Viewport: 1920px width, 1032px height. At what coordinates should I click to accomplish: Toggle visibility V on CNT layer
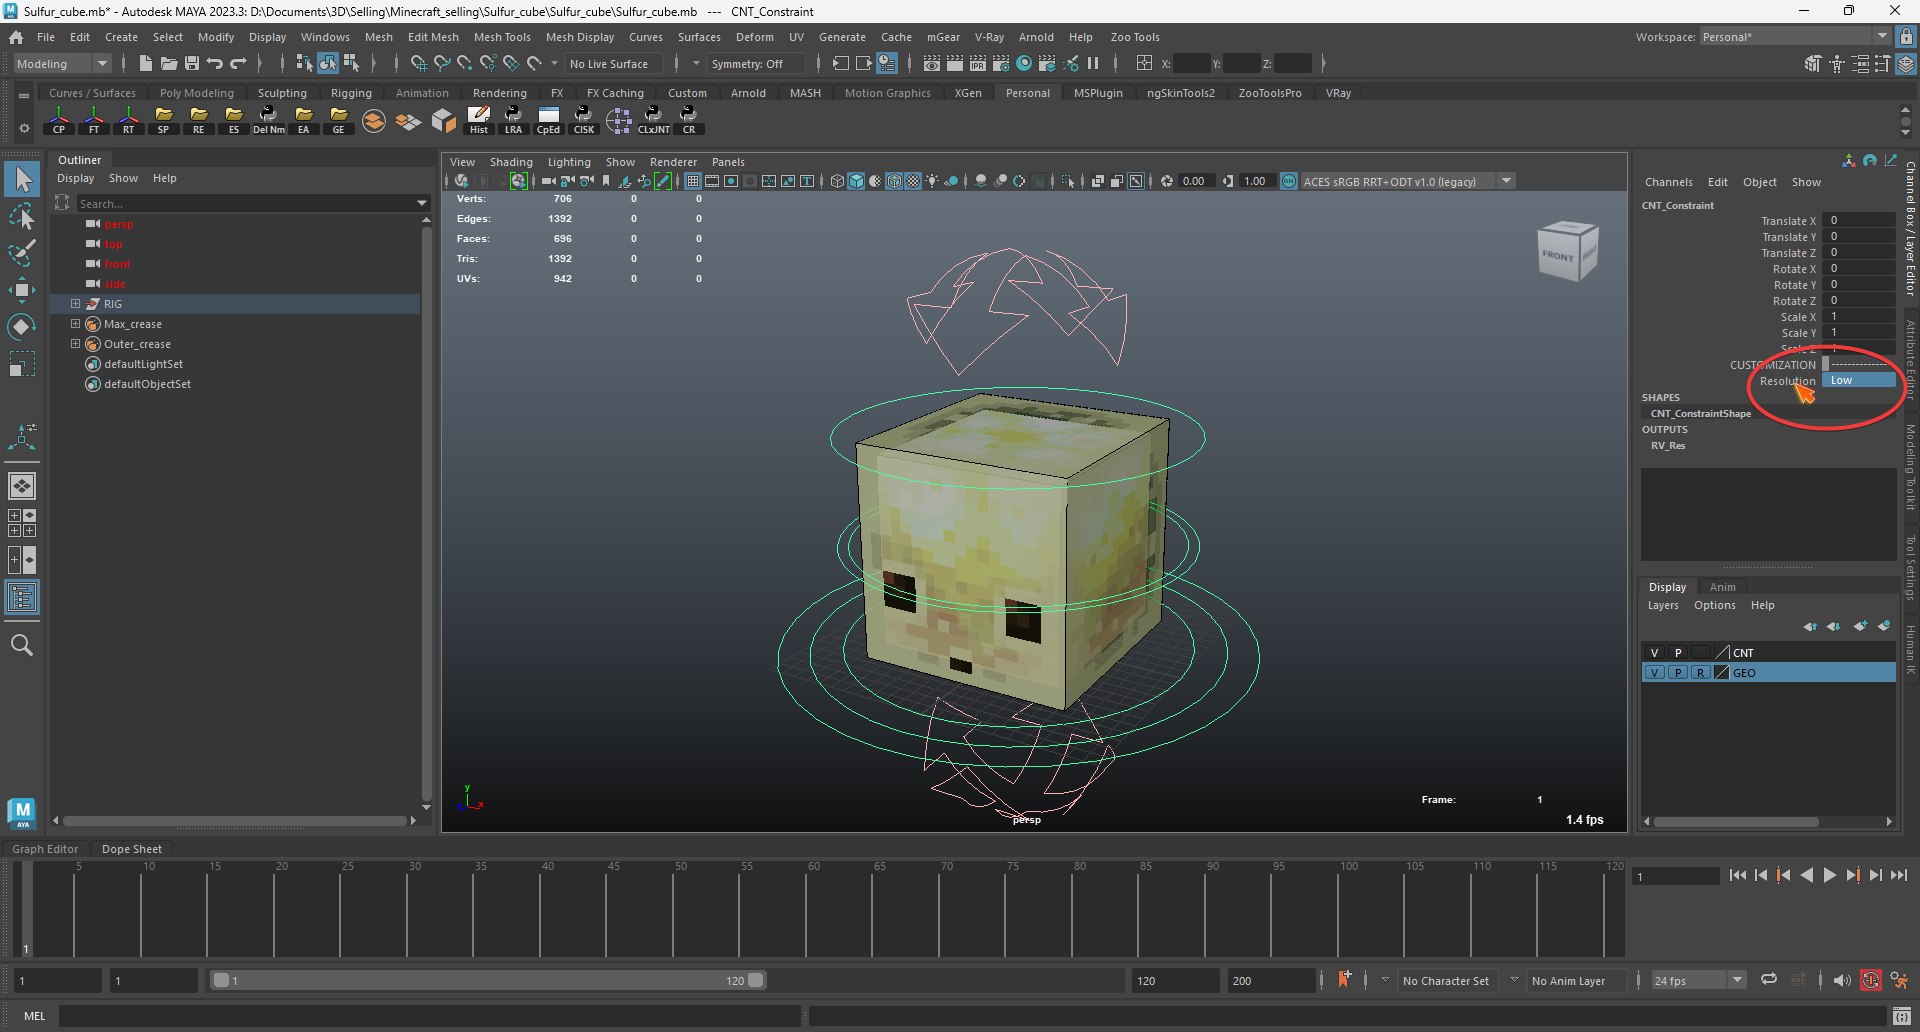coord(1654,652)
